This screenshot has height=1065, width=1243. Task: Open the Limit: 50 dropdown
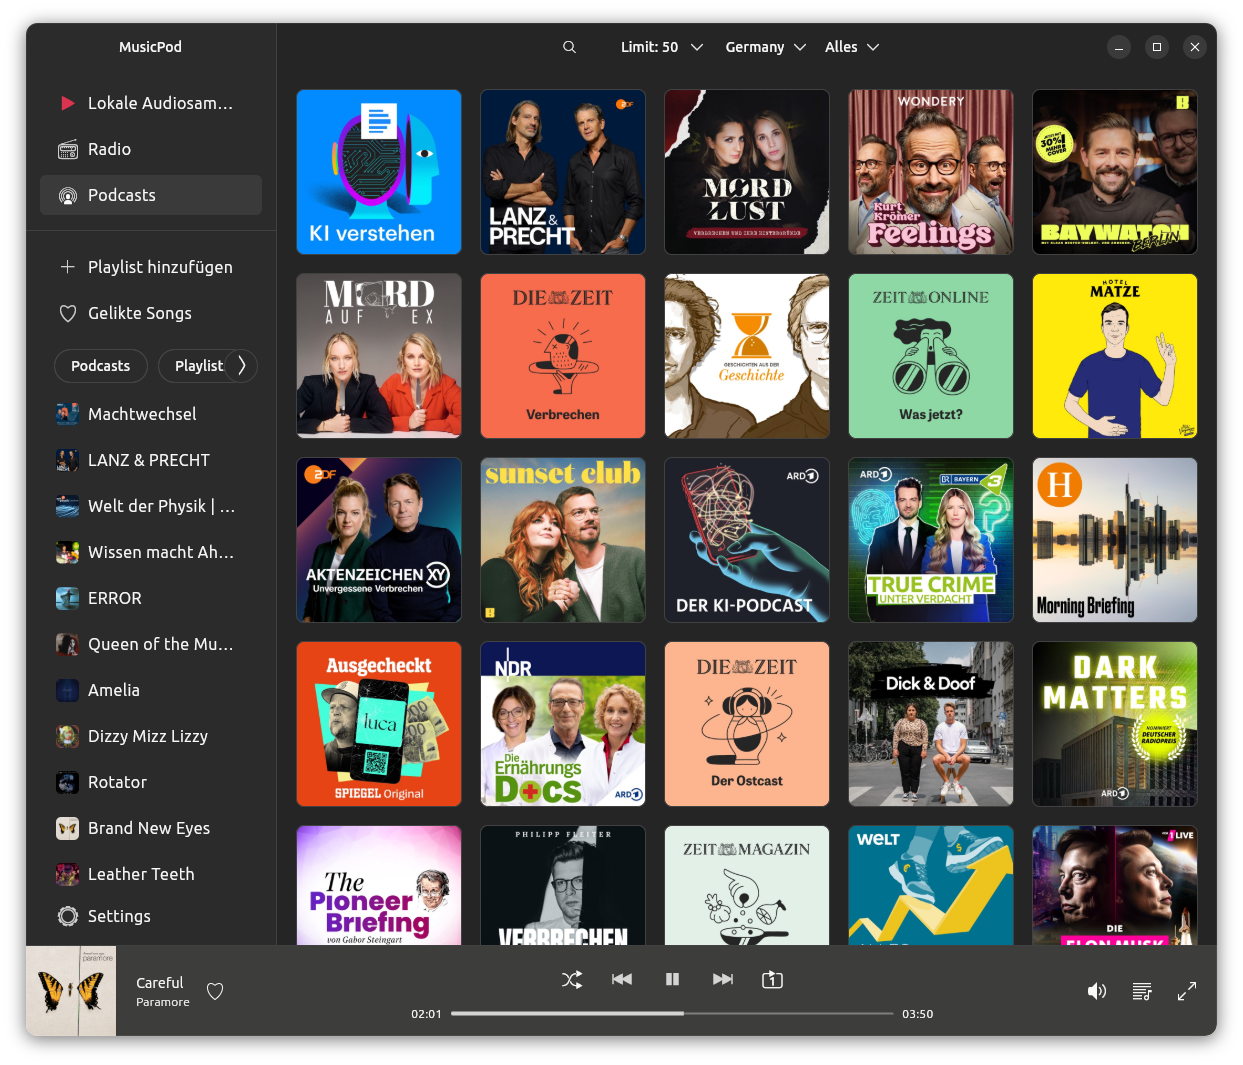point(662,47)
